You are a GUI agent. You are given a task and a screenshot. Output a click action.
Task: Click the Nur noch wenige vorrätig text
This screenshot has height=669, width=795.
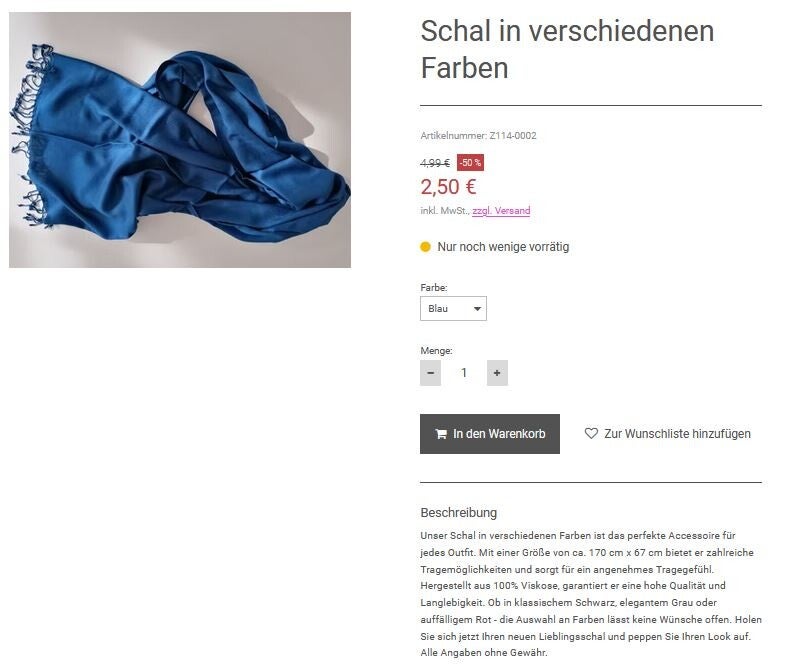coord(503,247)
